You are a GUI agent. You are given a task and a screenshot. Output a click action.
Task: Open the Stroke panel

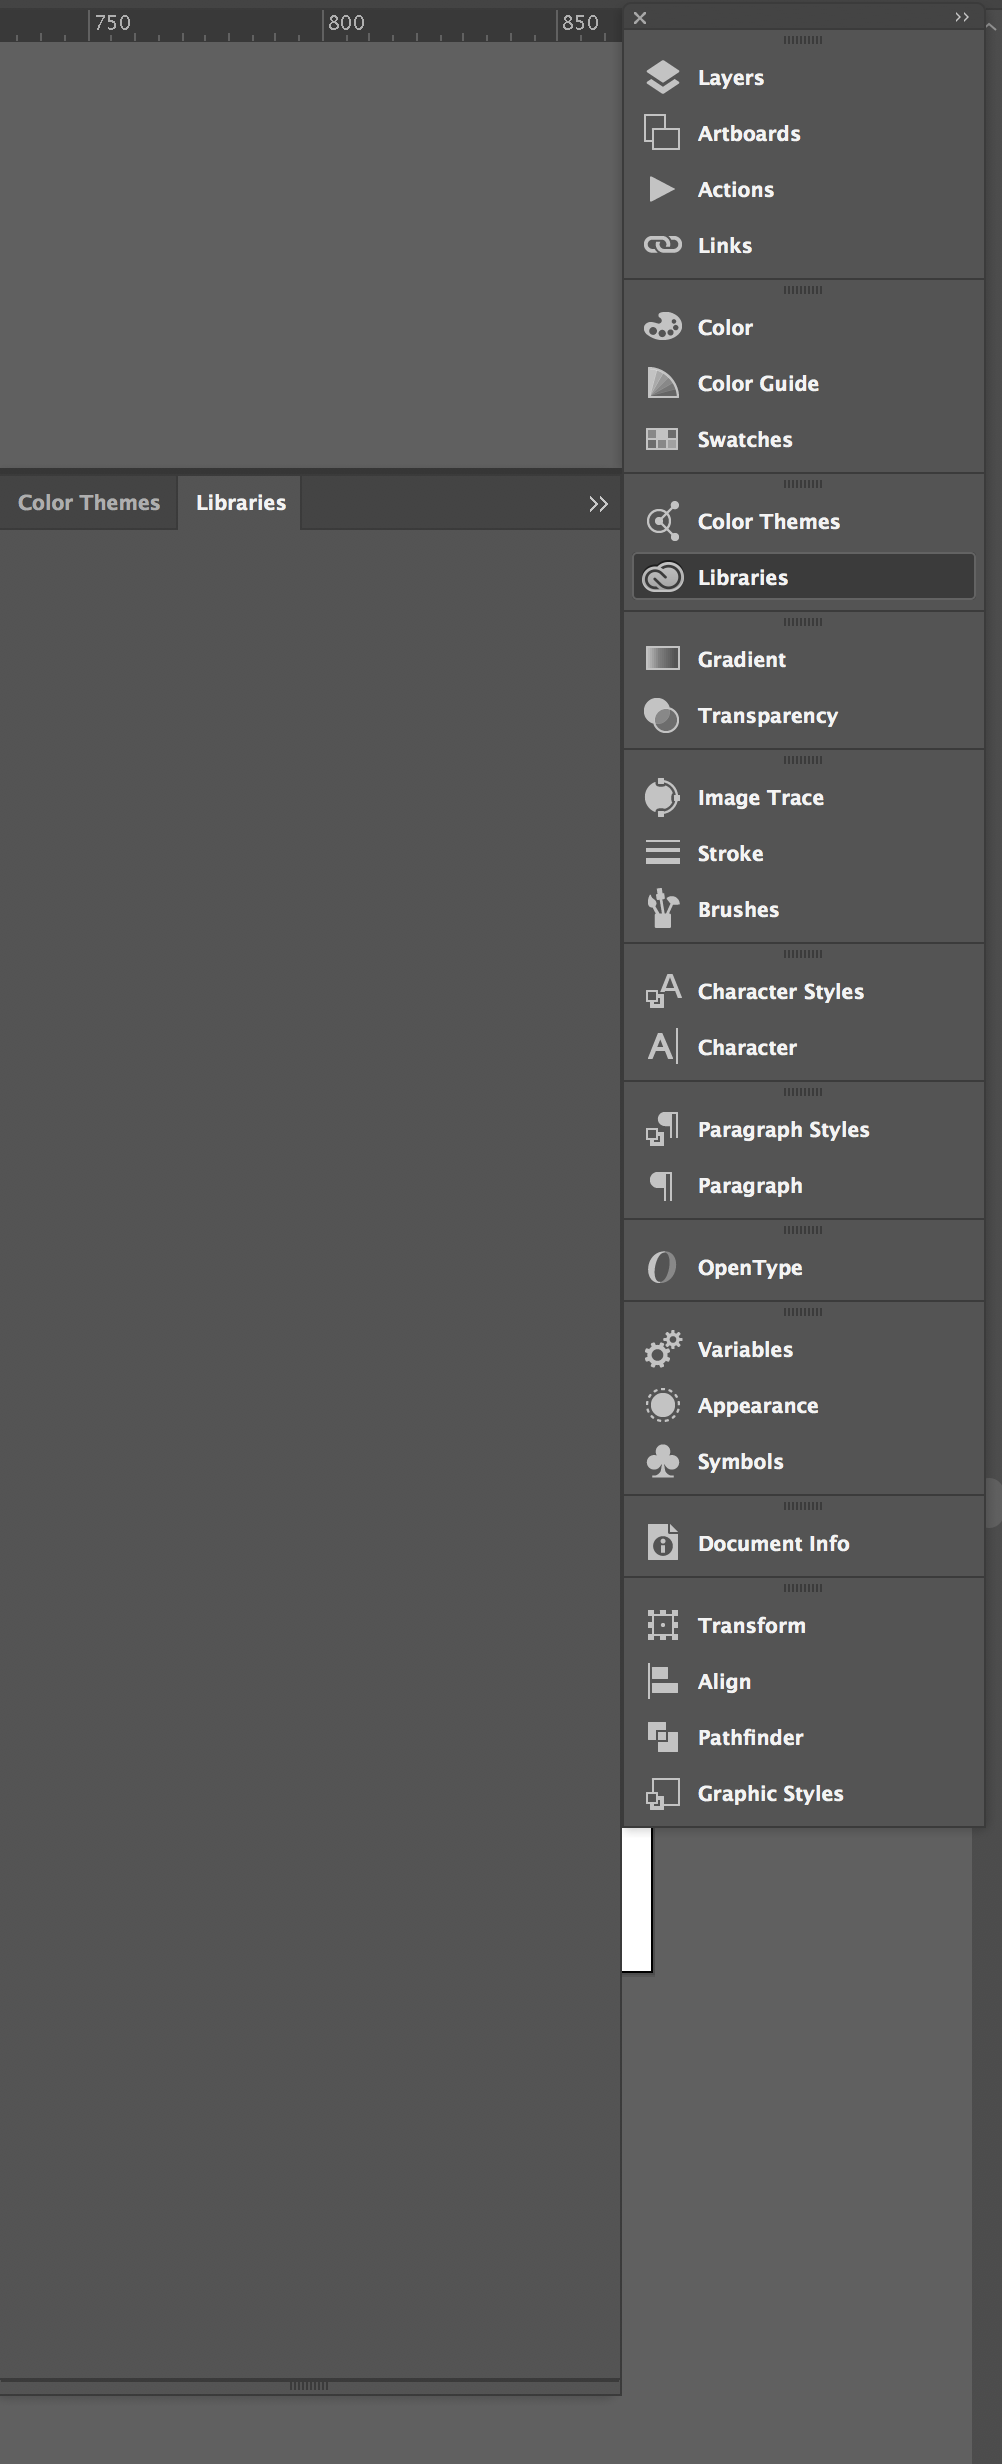tap(730, 853)
